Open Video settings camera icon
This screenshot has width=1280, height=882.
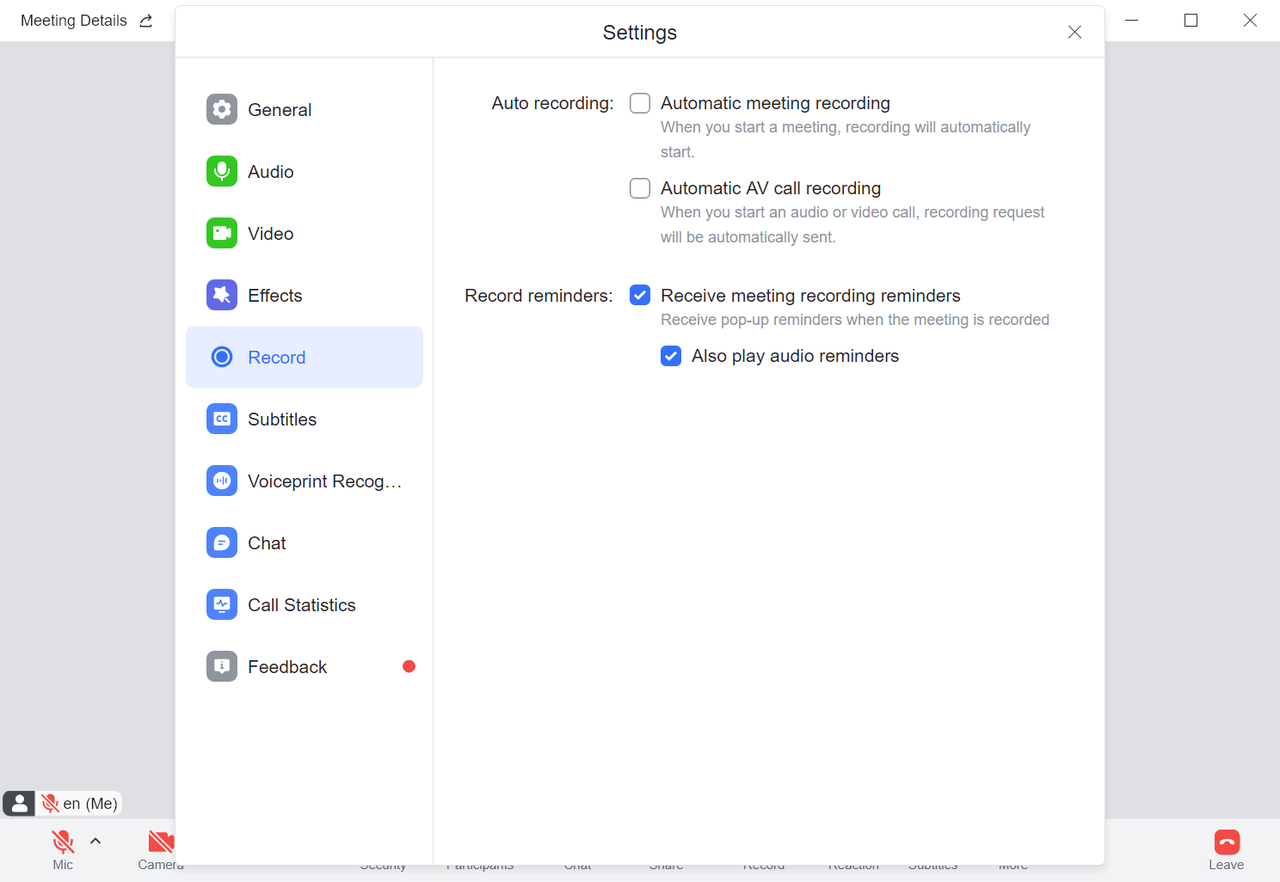(x=222, y=234)
